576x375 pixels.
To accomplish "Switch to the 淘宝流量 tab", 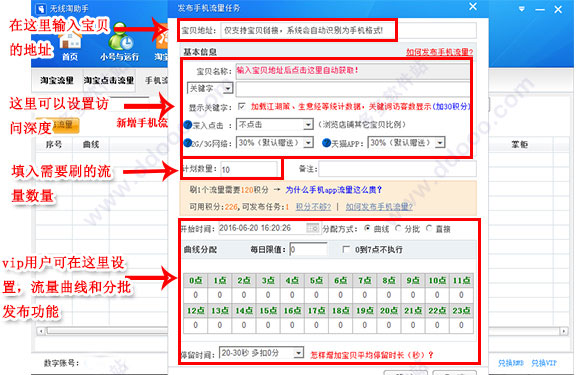I will [57, 80].
